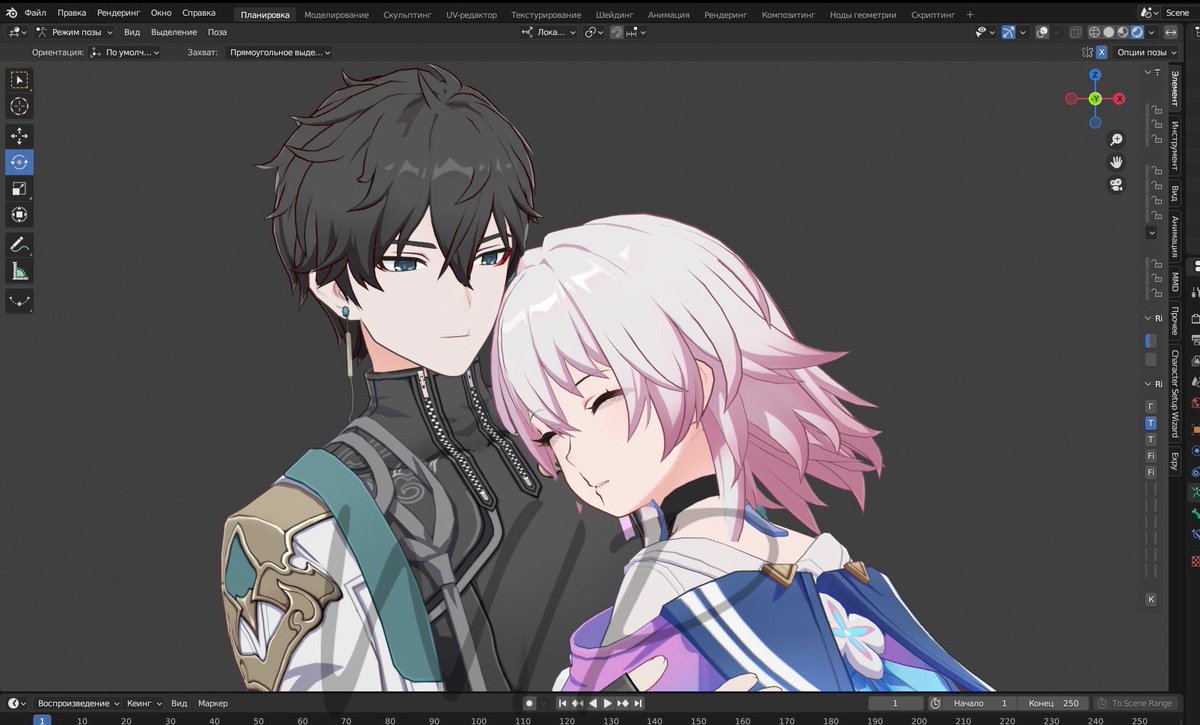Add a new workspace with plus button
The width and height of the screenshot is (1200, 725).
tap(970, 15)
